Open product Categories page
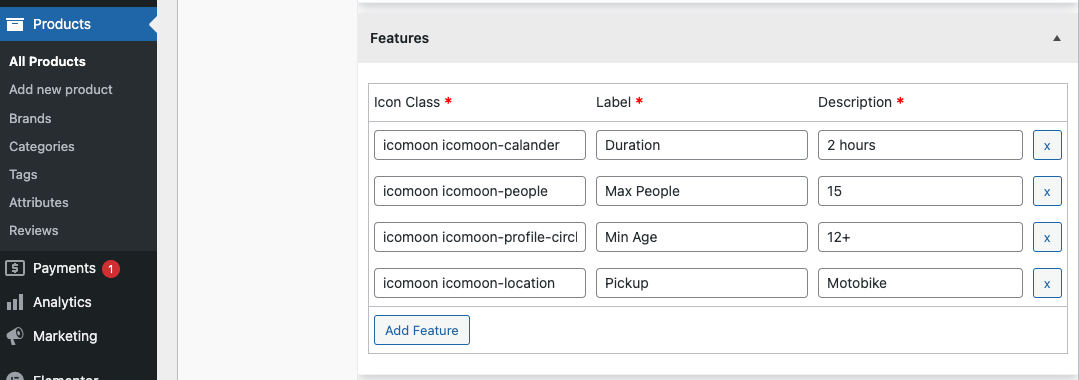 click(x=42, y=147)
